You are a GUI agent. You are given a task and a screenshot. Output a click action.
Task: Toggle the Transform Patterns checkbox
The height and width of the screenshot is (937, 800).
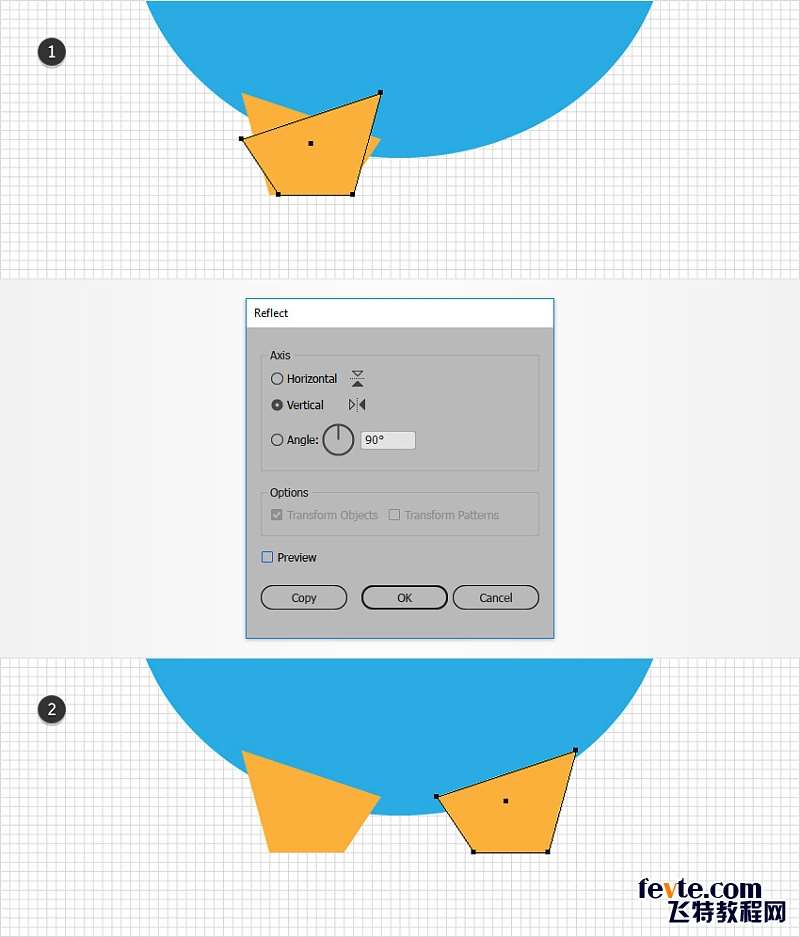[x=394, y=515]
